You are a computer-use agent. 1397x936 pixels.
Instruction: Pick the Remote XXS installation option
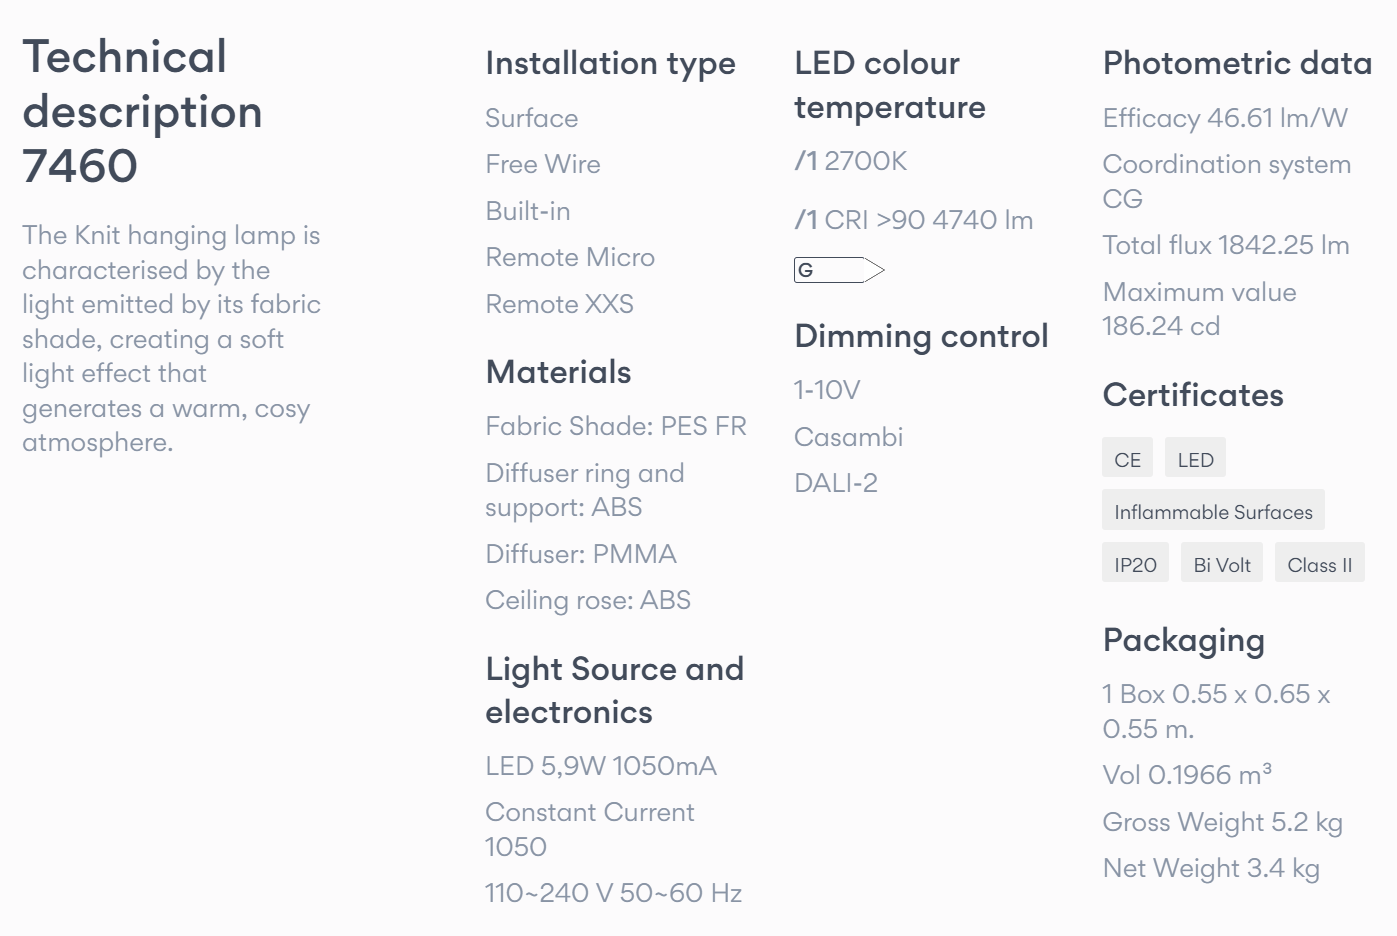point(559,304)
